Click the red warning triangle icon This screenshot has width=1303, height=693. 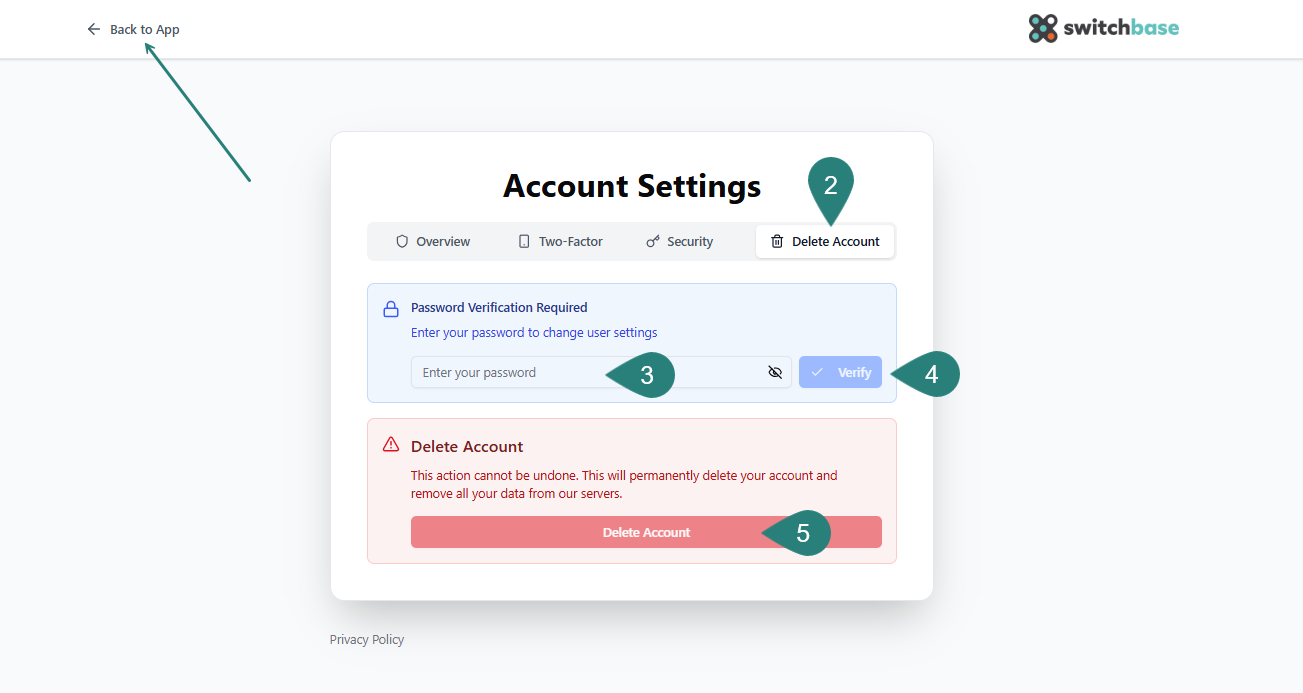click(391, 445)
